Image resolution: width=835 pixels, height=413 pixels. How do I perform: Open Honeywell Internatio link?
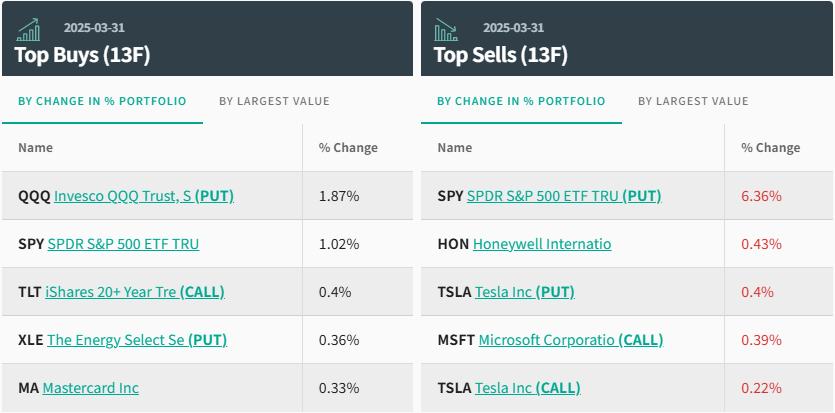(x=542, y=244)
